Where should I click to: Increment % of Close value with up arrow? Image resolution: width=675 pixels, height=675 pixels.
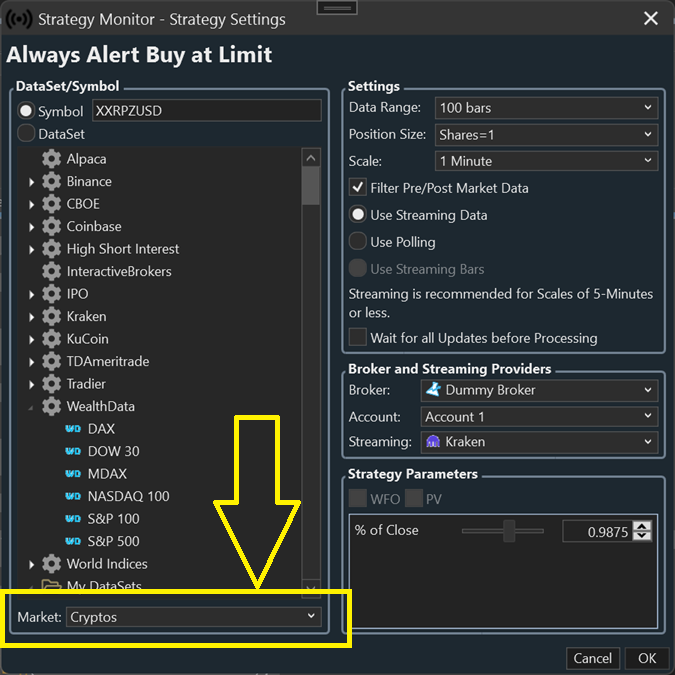(x=641, y=526)
